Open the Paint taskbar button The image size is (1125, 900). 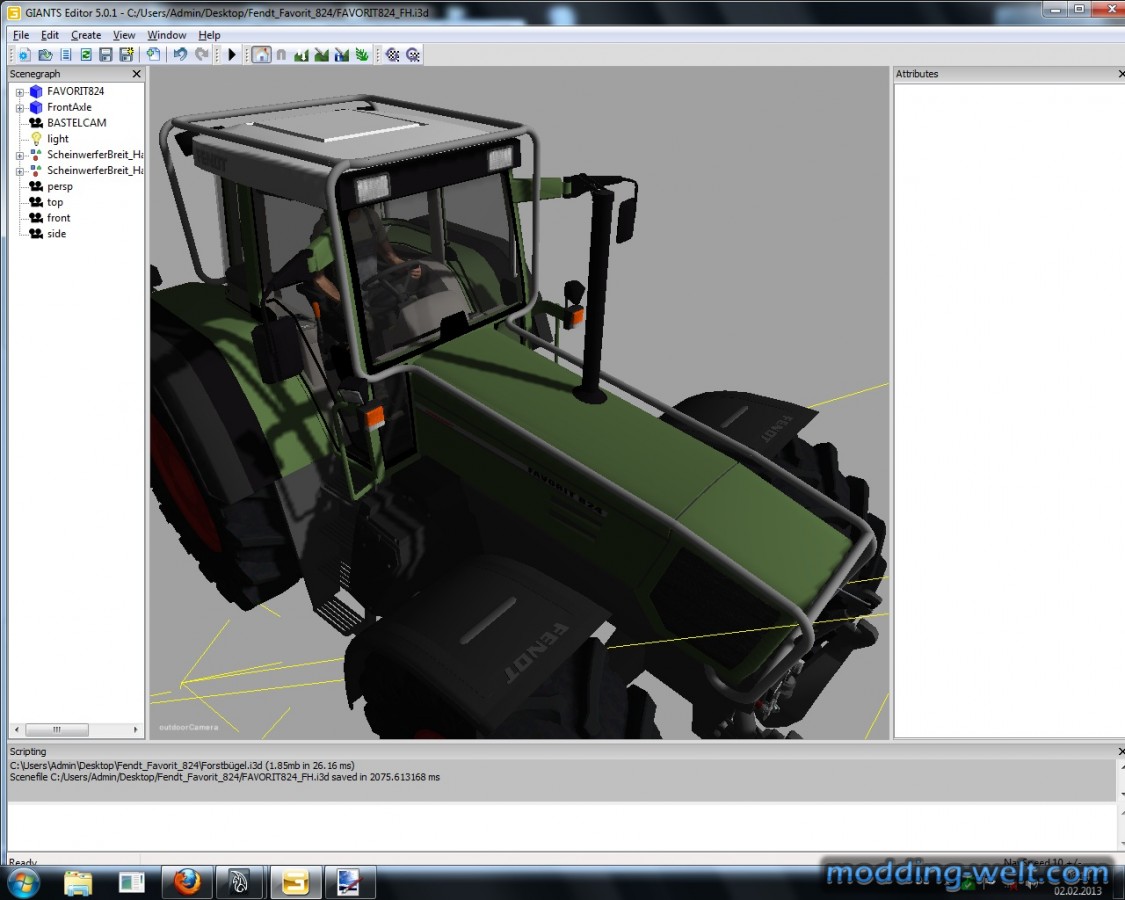(349, 883)
